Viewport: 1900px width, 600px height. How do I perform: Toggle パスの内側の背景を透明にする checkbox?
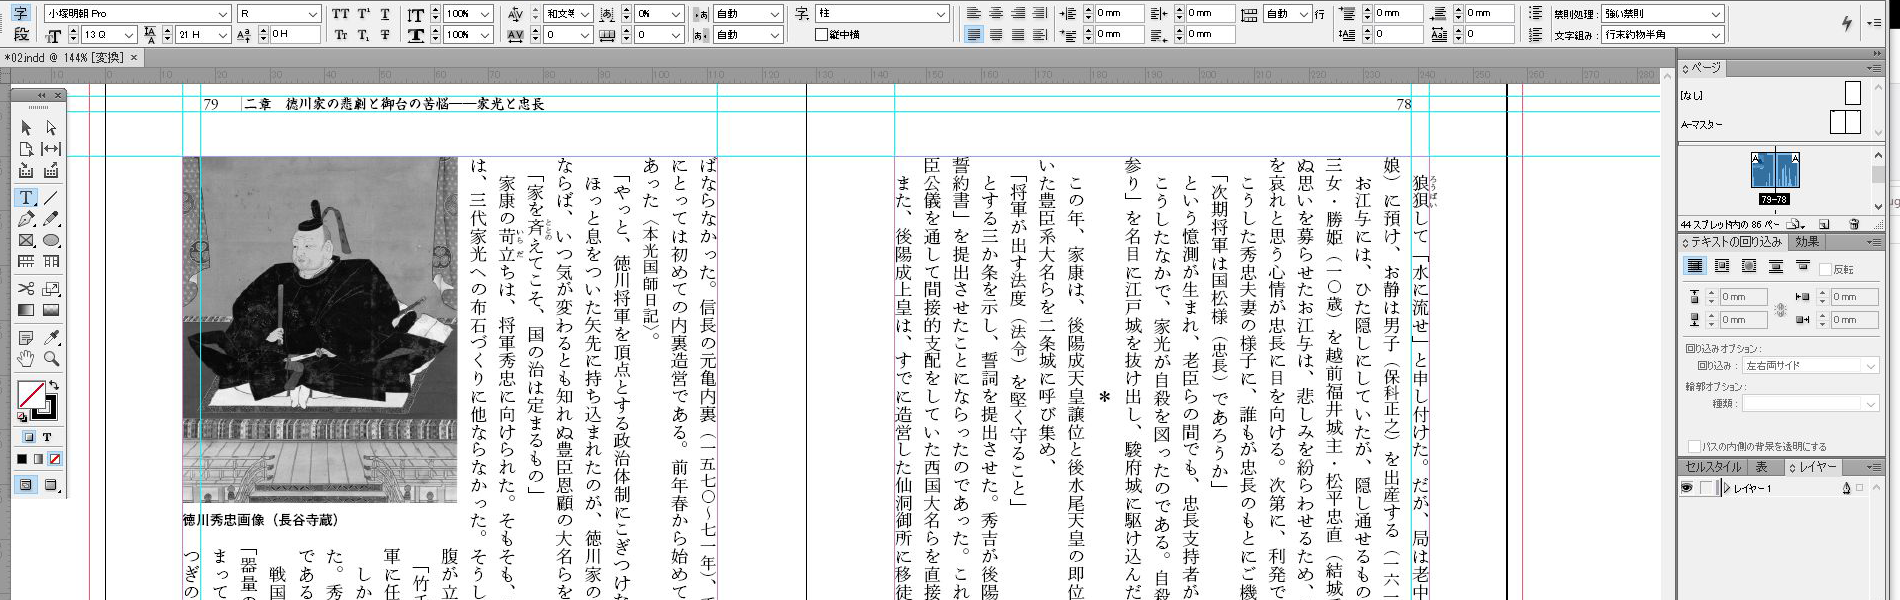[1694, 446]
